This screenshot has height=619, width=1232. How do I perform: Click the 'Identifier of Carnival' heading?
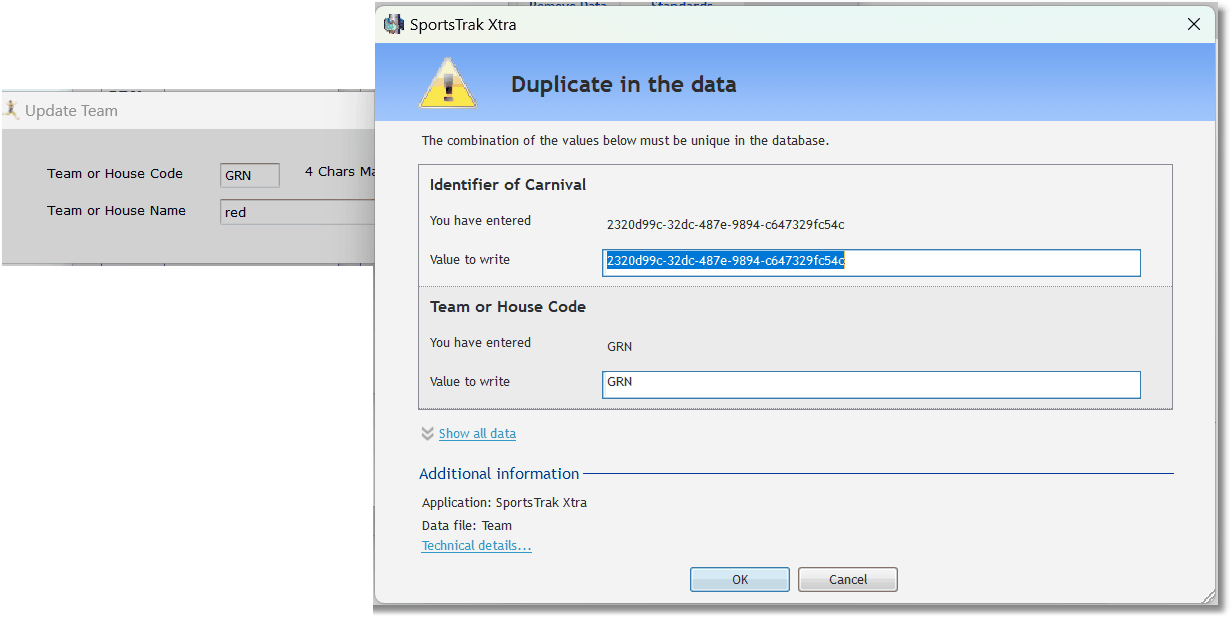click(x=508, y=184)
